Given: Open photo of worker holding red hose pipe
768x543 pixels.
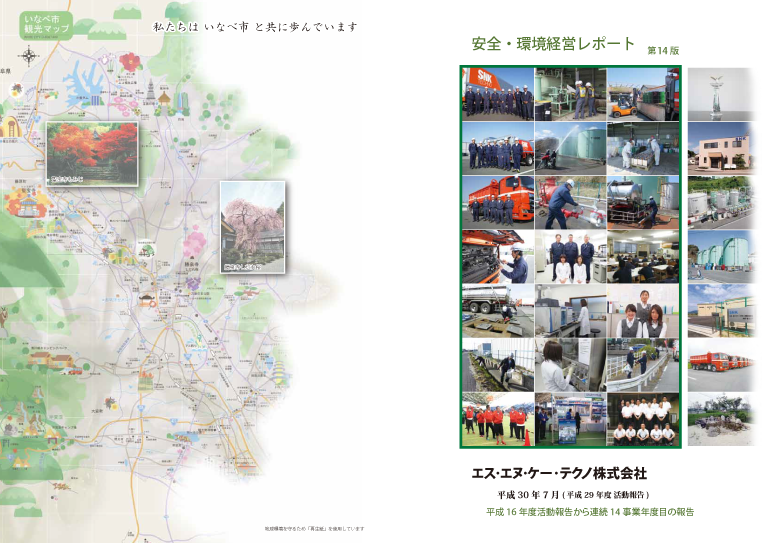Looking at the screenshot, I should 571,203.
